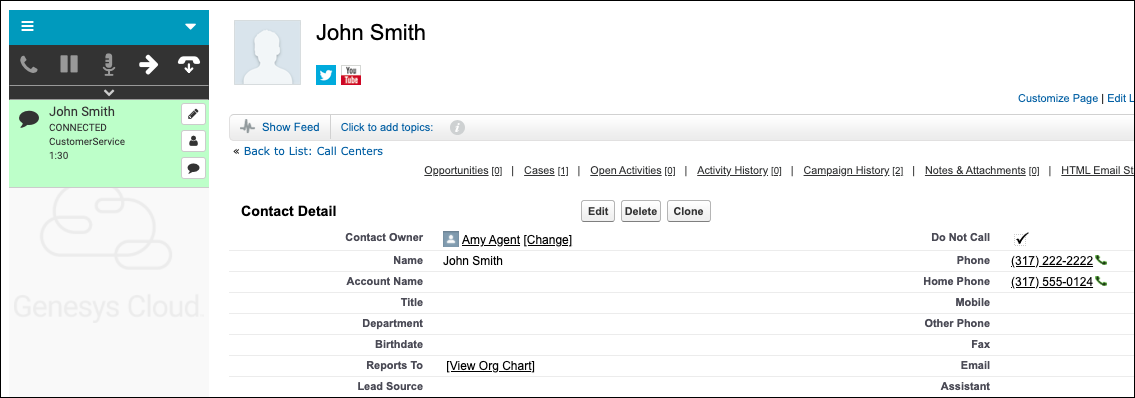The height and width of the screenshot is (398, 1135).
Task: Click green phone icon next to 555-0124
Action: (1101, 281)
